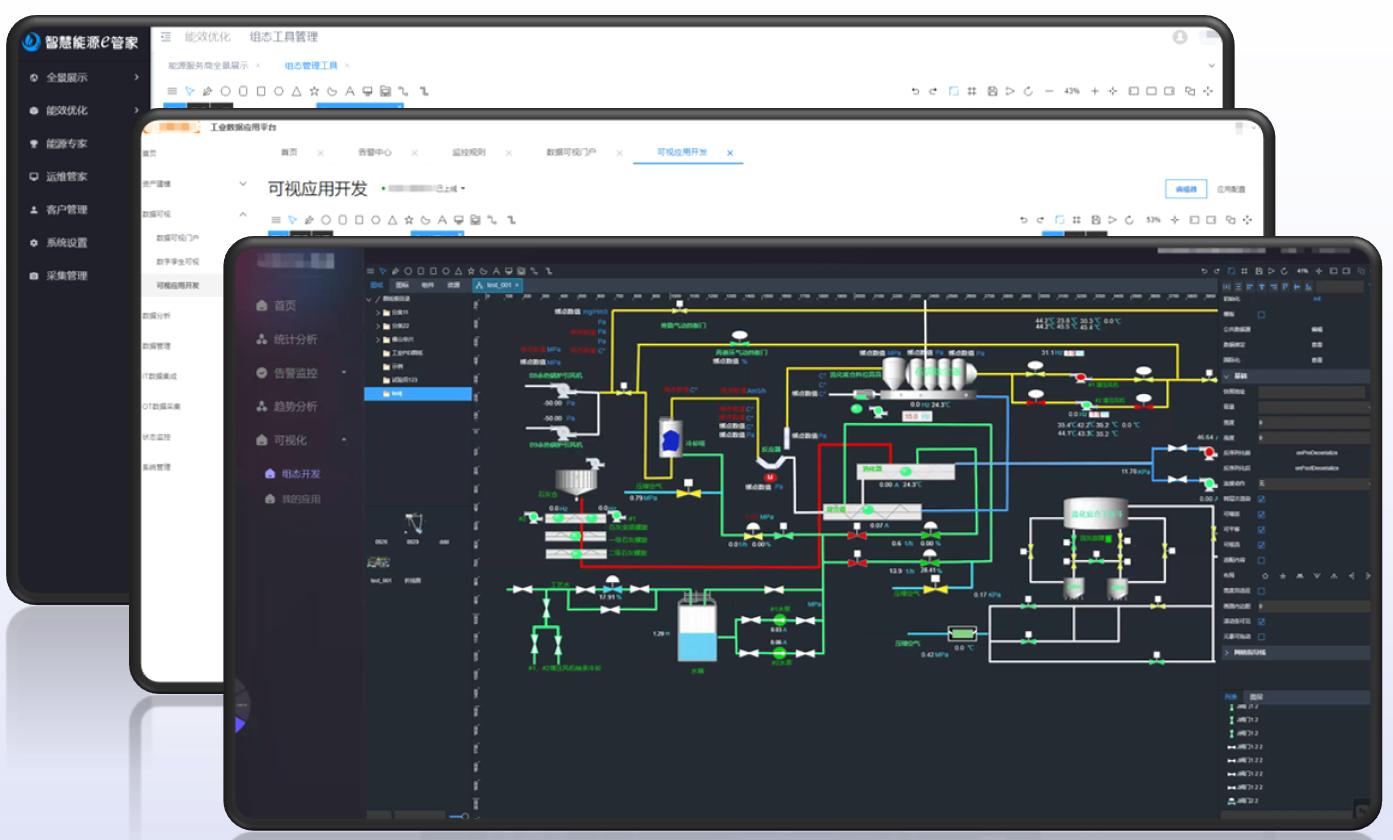Toggle the 滚动条可见 checkbox
The width and height of the screenshot is (1393, 840).
(x=1262, y=621)
